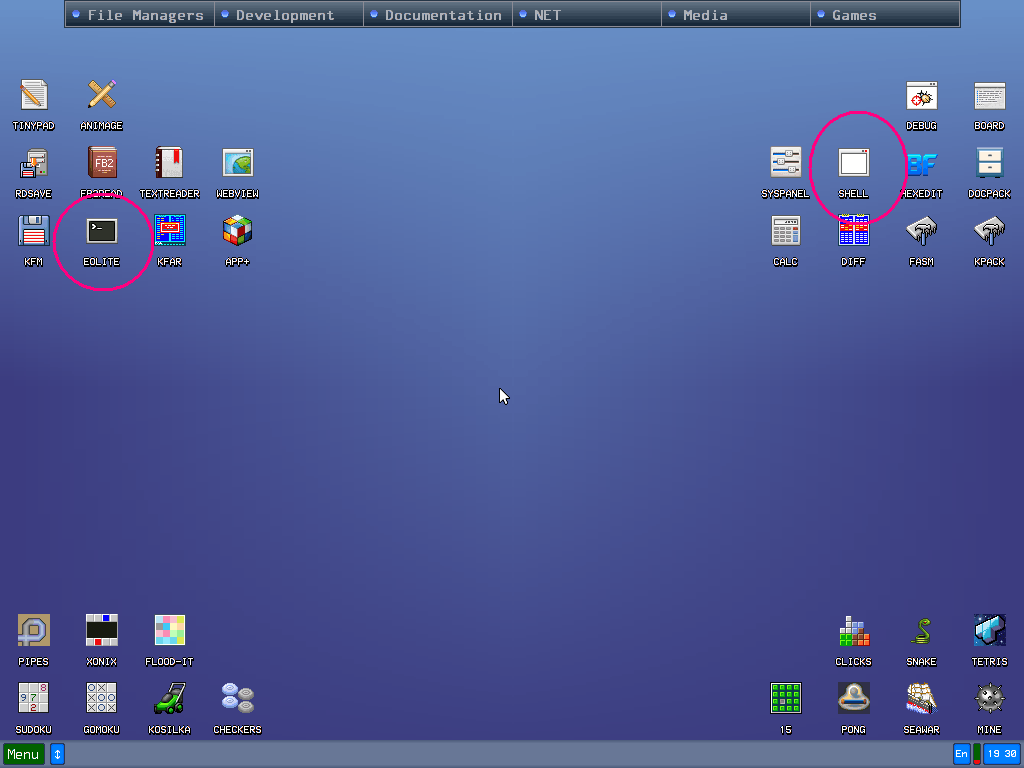Open the SYSPANEL system panel icon

pos(785,164)
